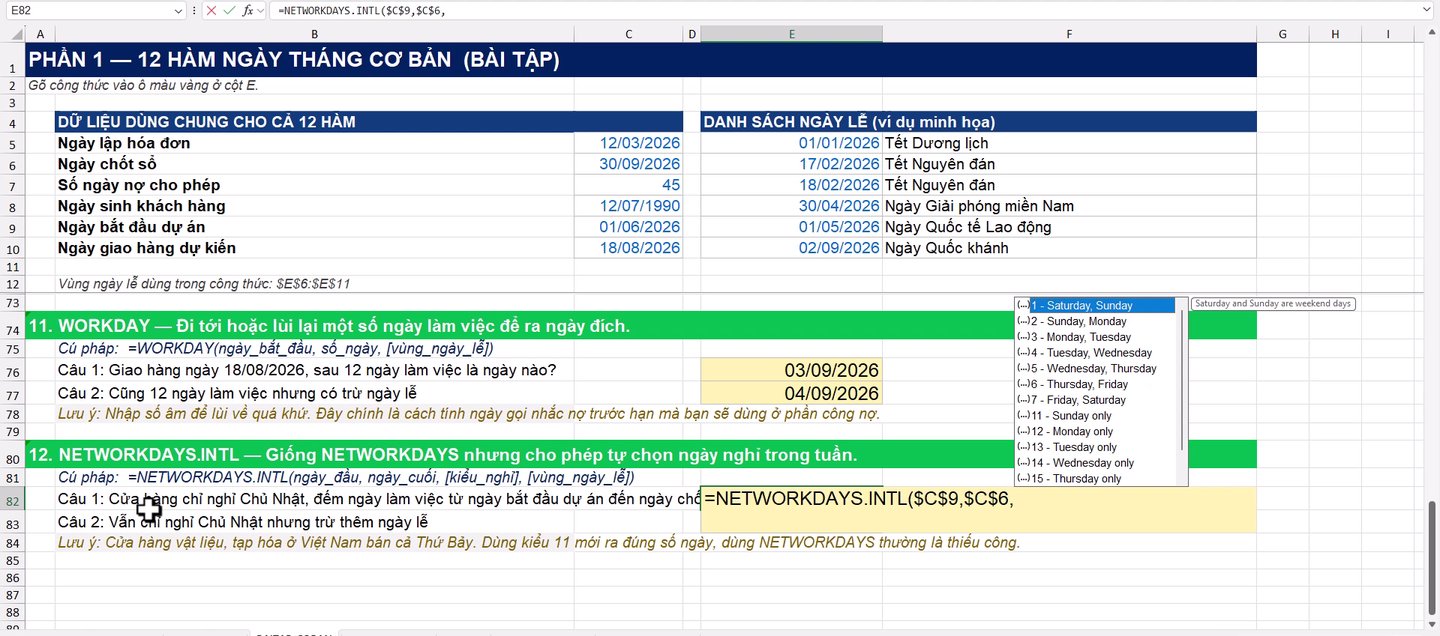
Task: Click project start date 01/06/2026 cell
Action: tap(629, 227)
